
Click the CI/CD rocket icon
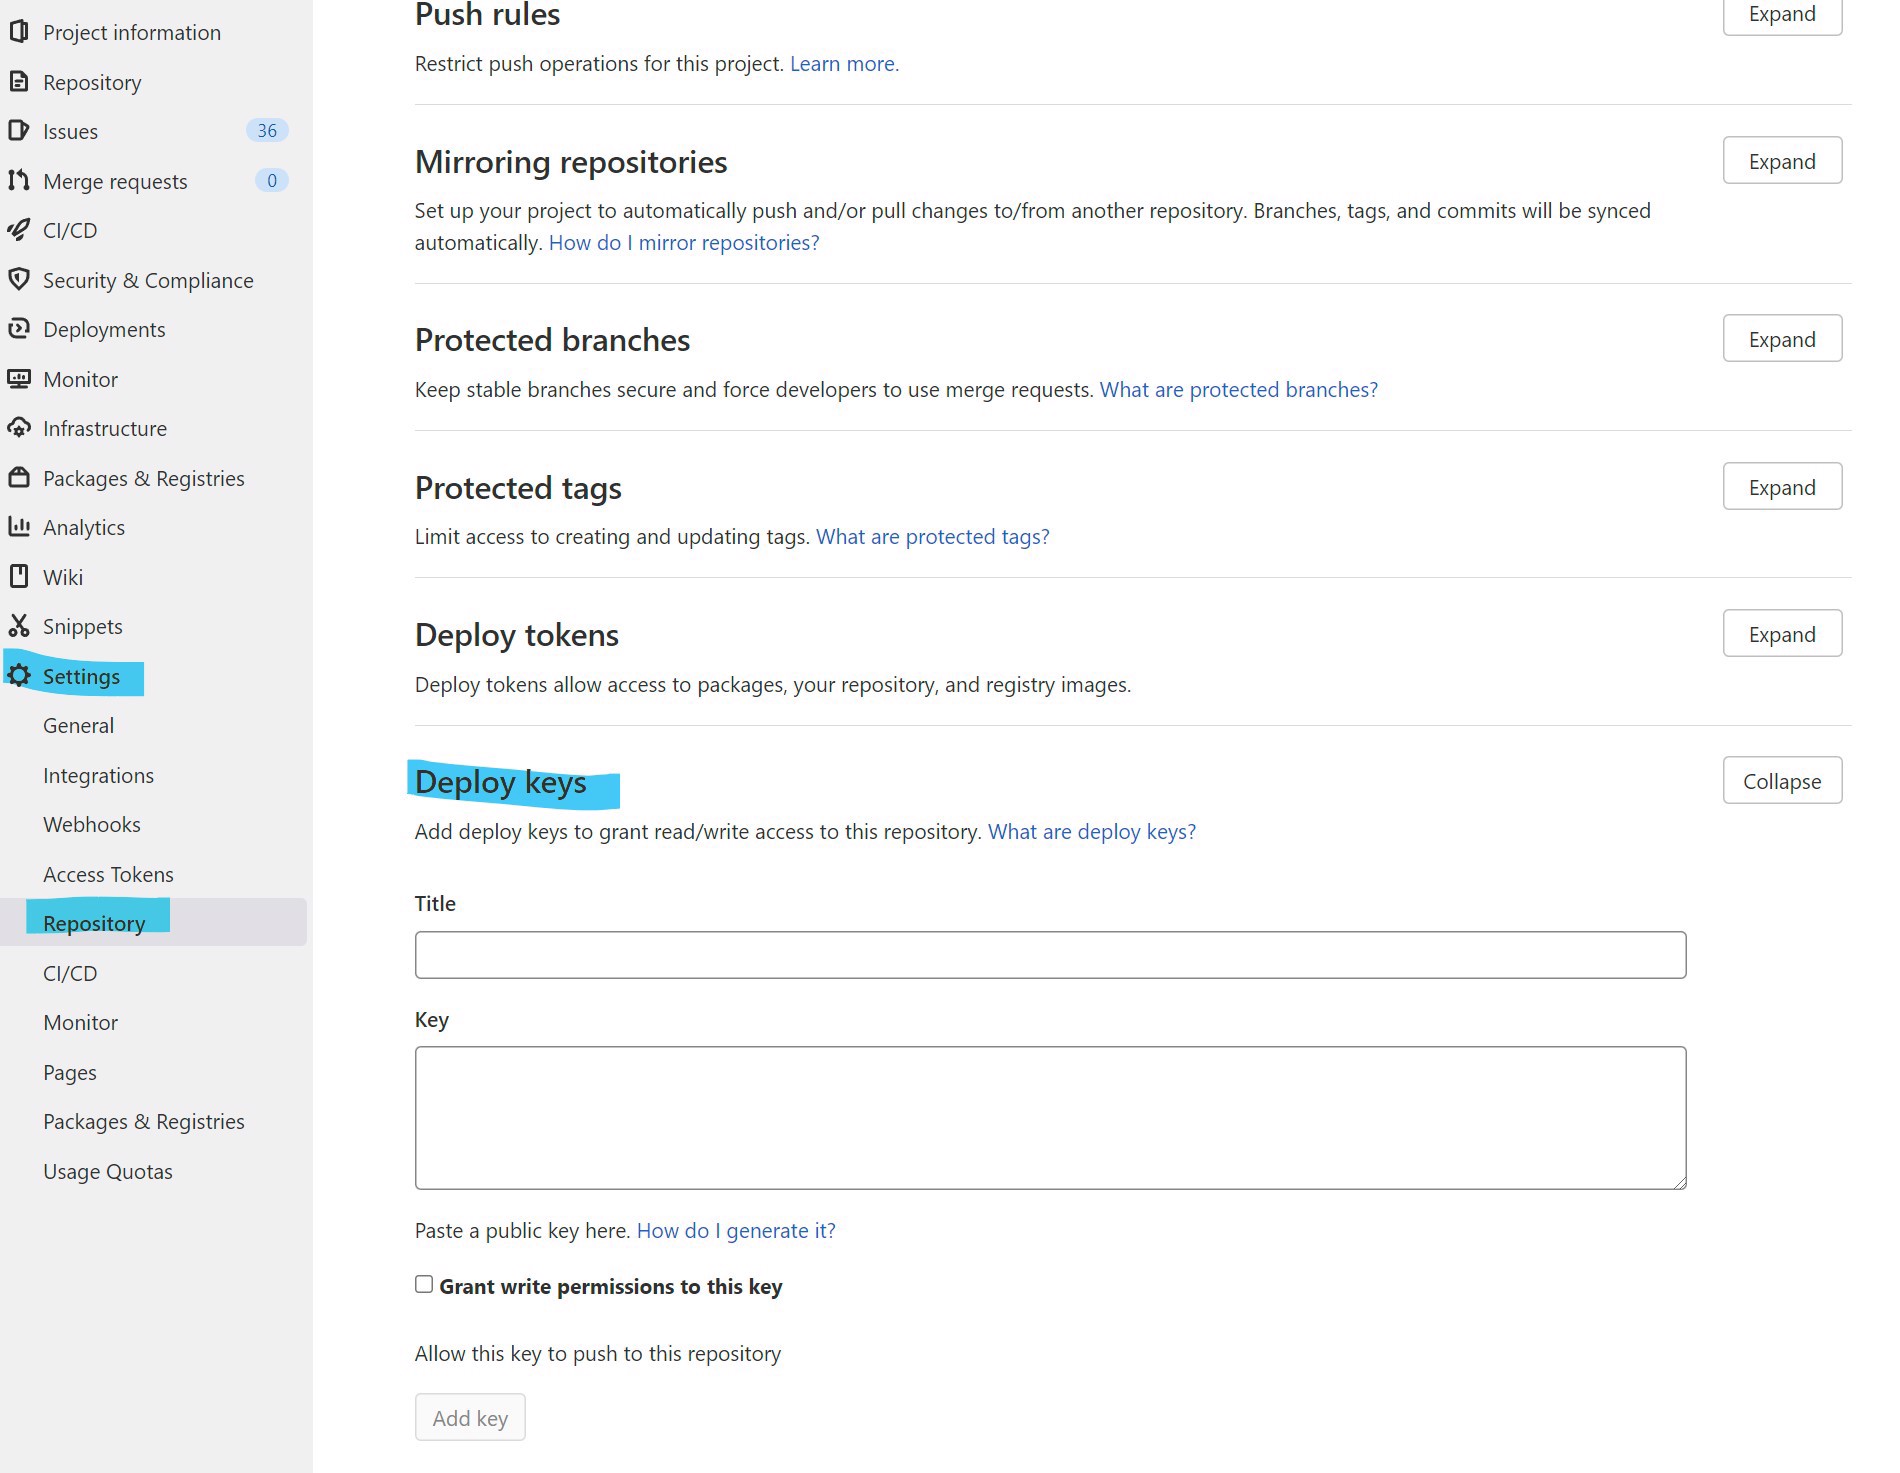click(x=19, y=230)
